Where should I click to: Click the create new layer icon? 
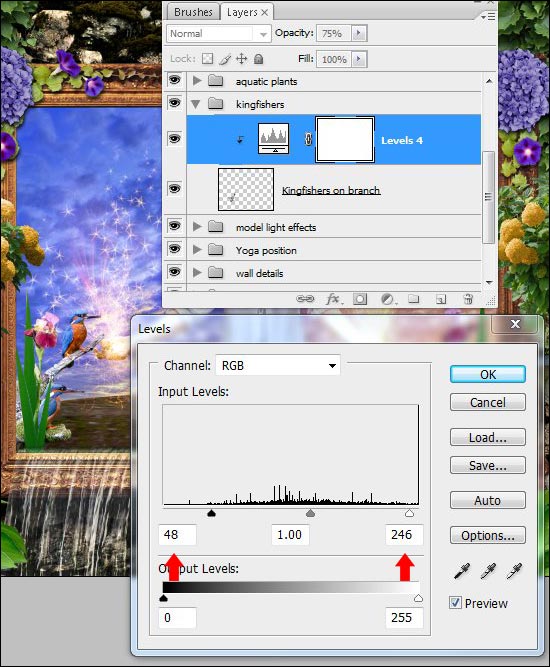click(x=441, y=299)
